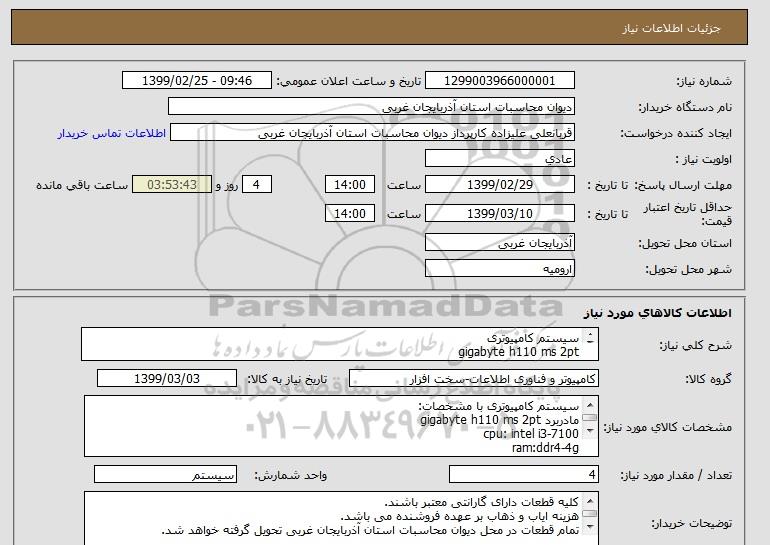
Task: Click the ساعت باقی مانده text
Action: tap(82, 185)
